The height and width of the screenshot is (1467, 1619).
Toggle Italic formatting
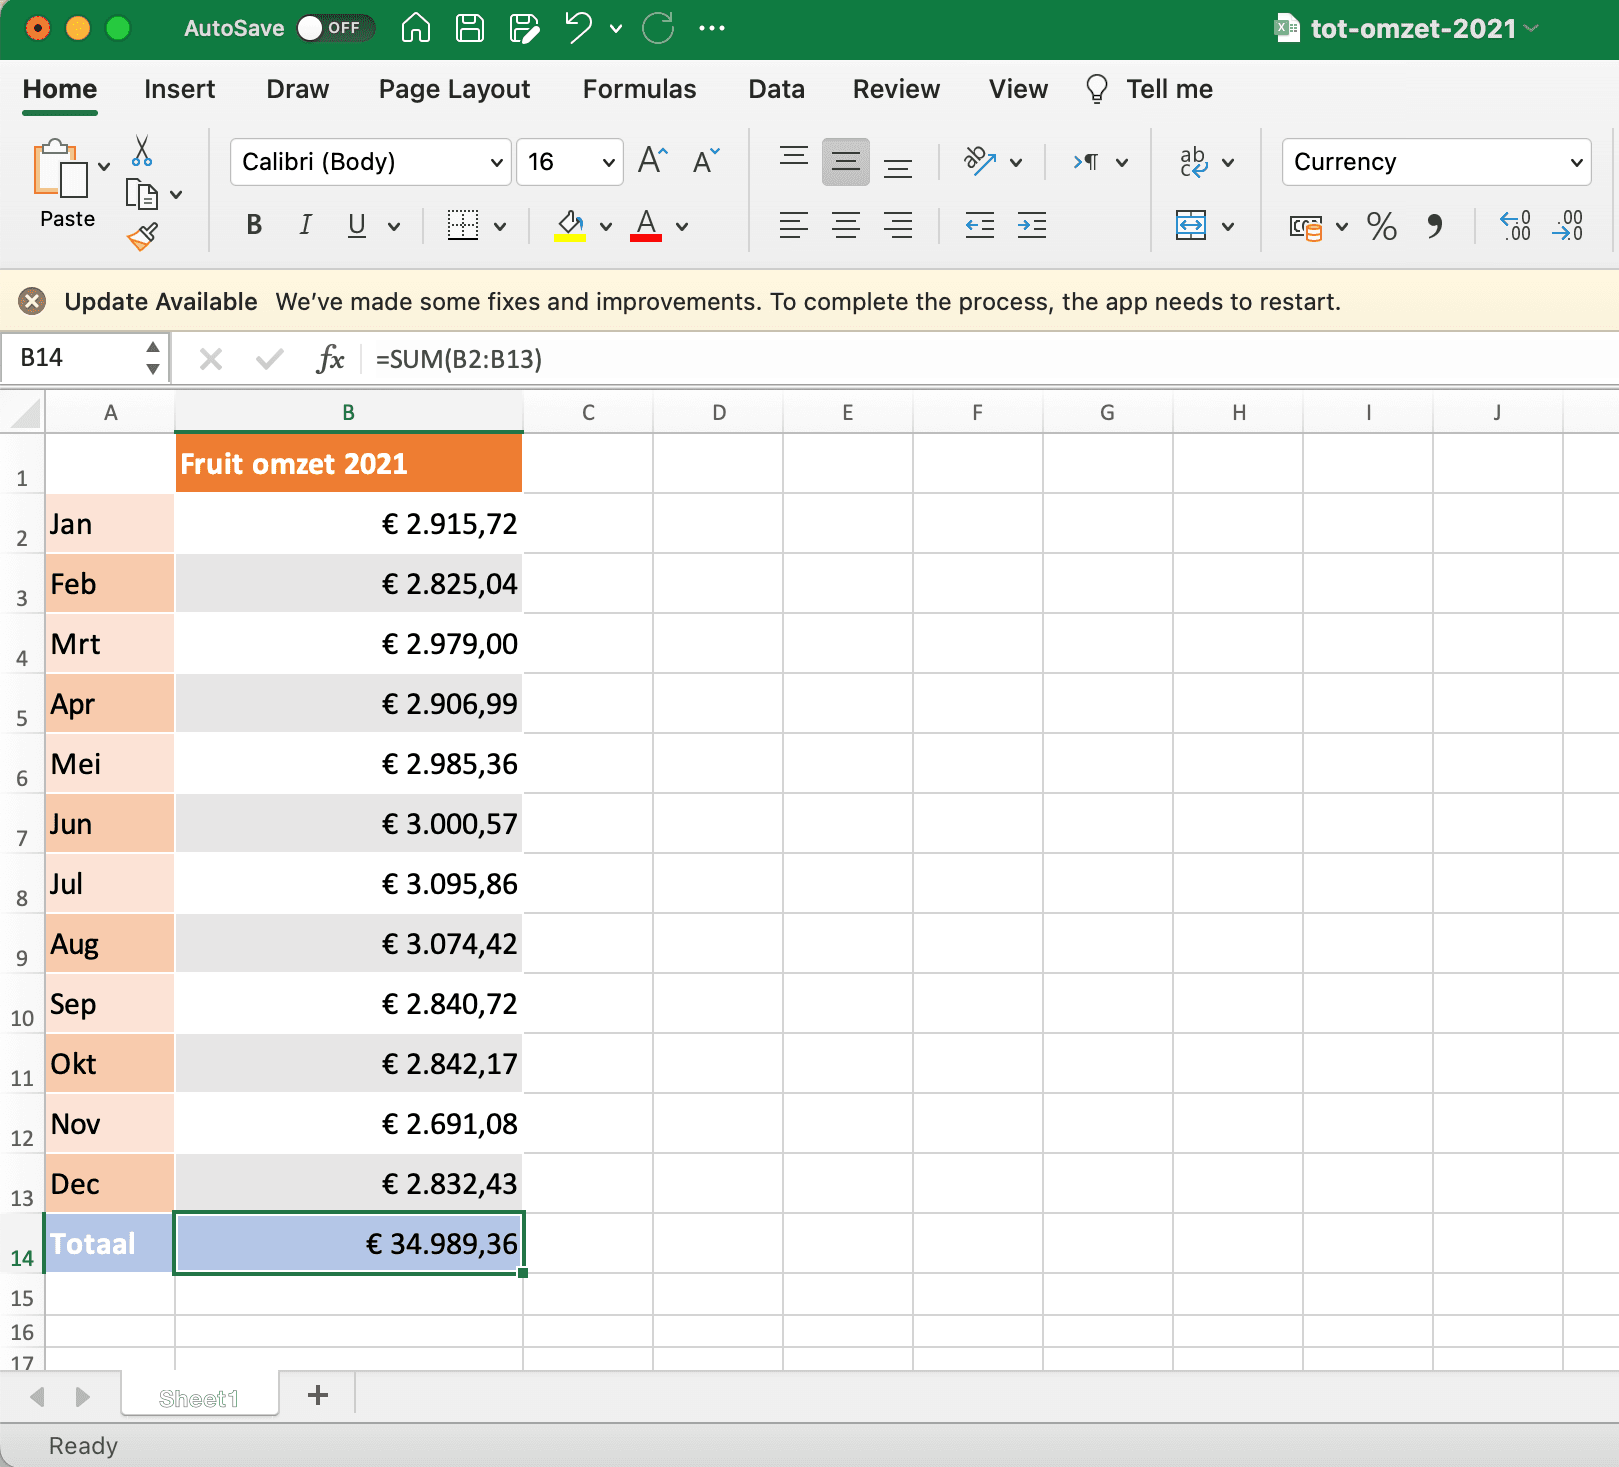pos(305,225)
